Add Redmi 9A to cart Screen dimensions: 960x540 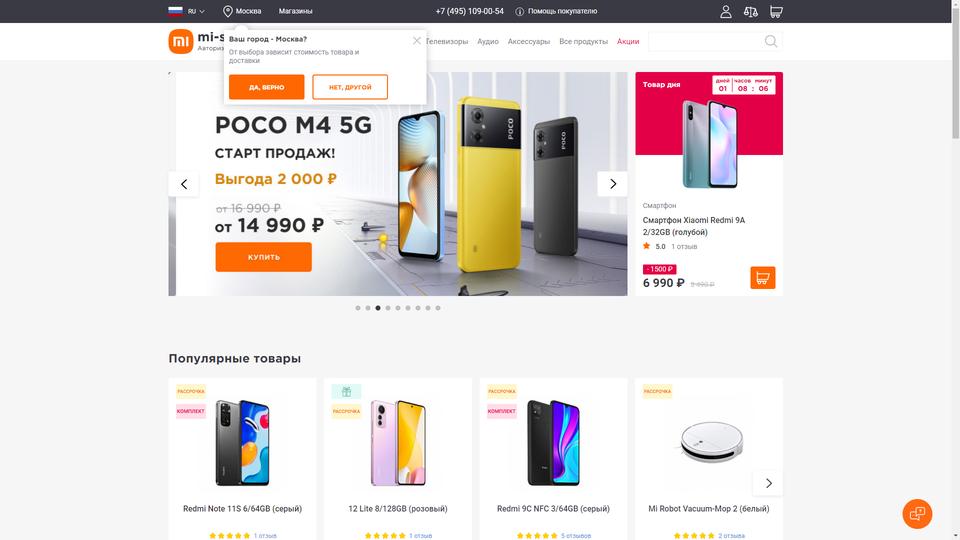coord(762,278)
